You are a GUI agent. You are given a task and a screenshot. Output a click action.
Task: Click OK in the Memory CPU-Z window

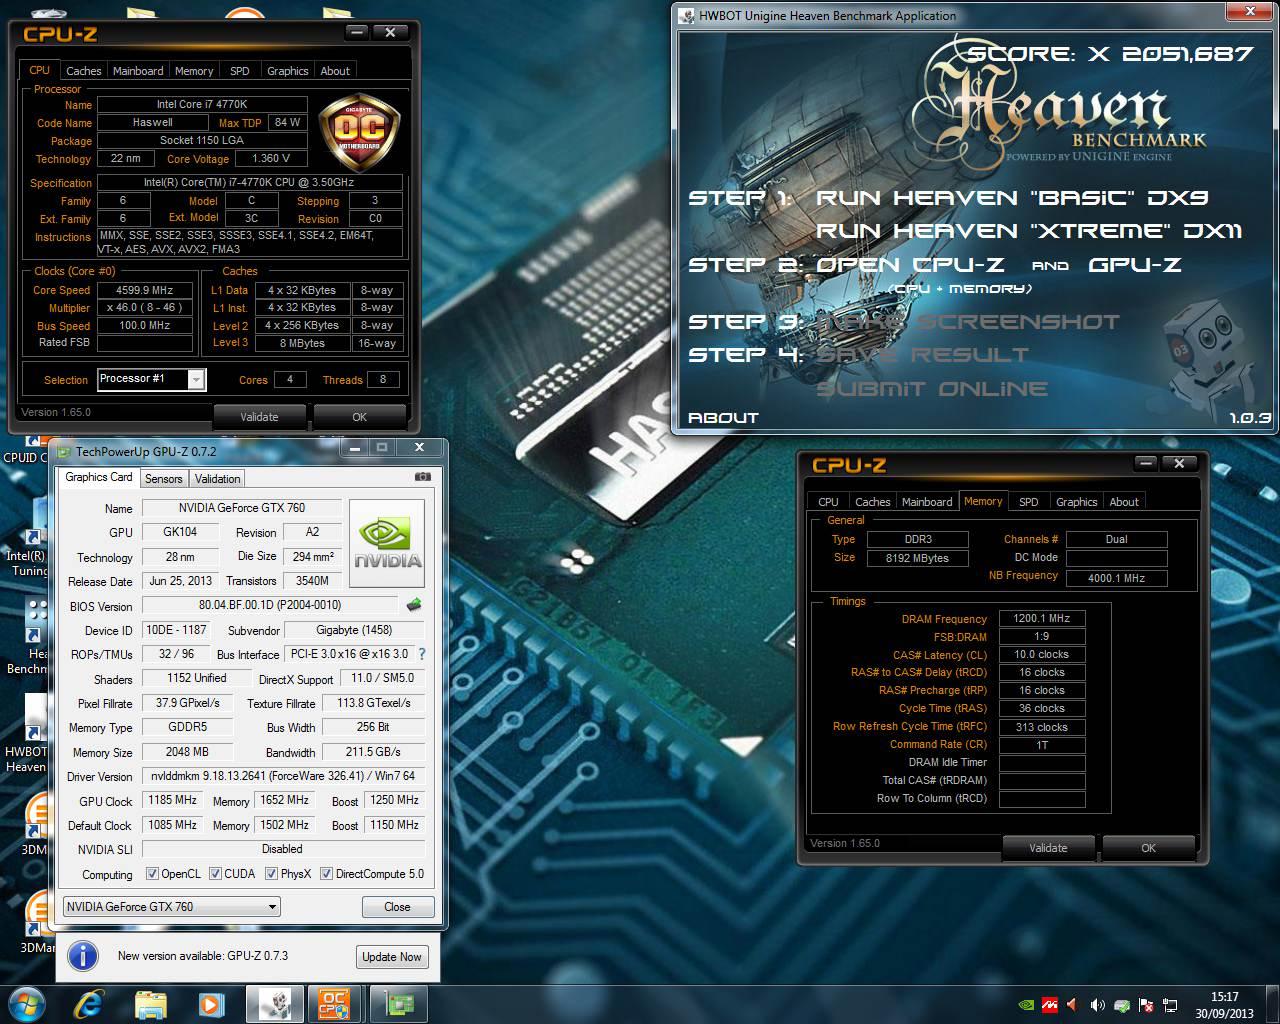coord(1149,848)
